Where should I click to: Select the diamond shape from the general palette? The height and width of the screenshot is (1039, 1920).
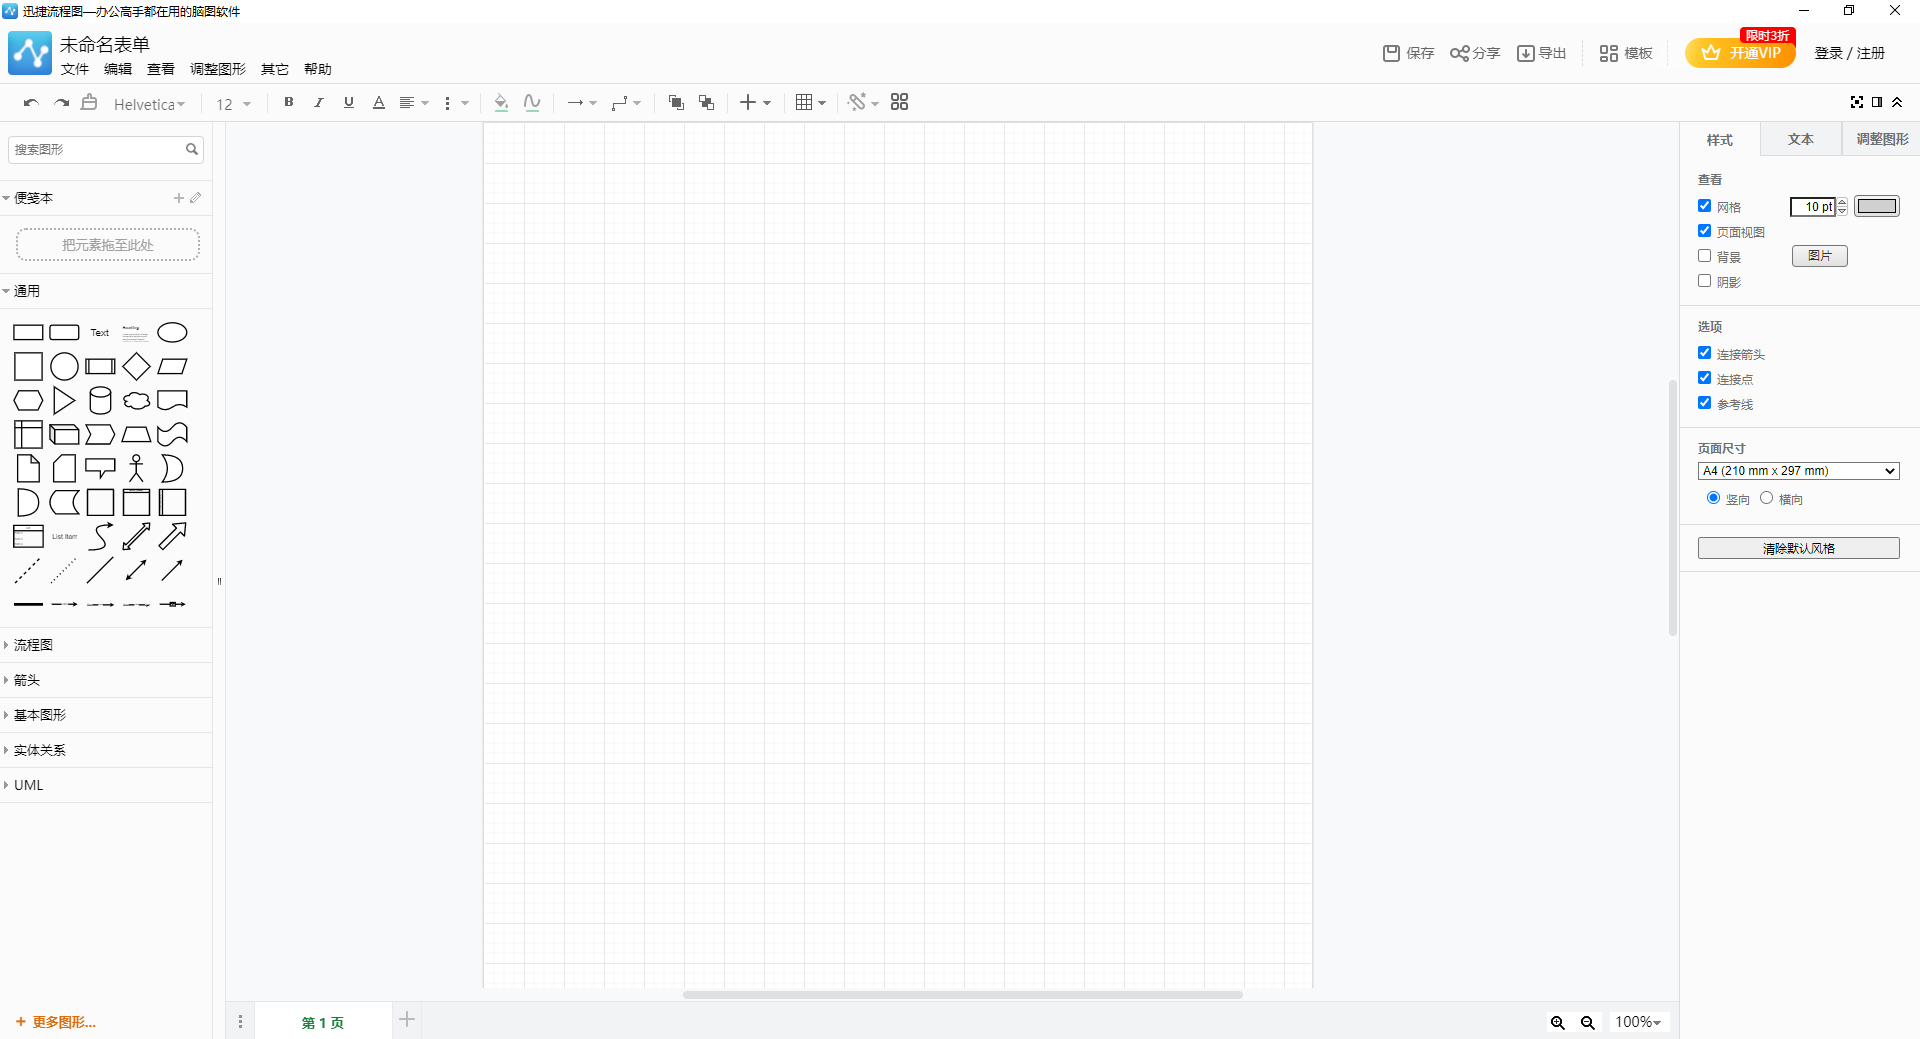[x=136, y=367]
